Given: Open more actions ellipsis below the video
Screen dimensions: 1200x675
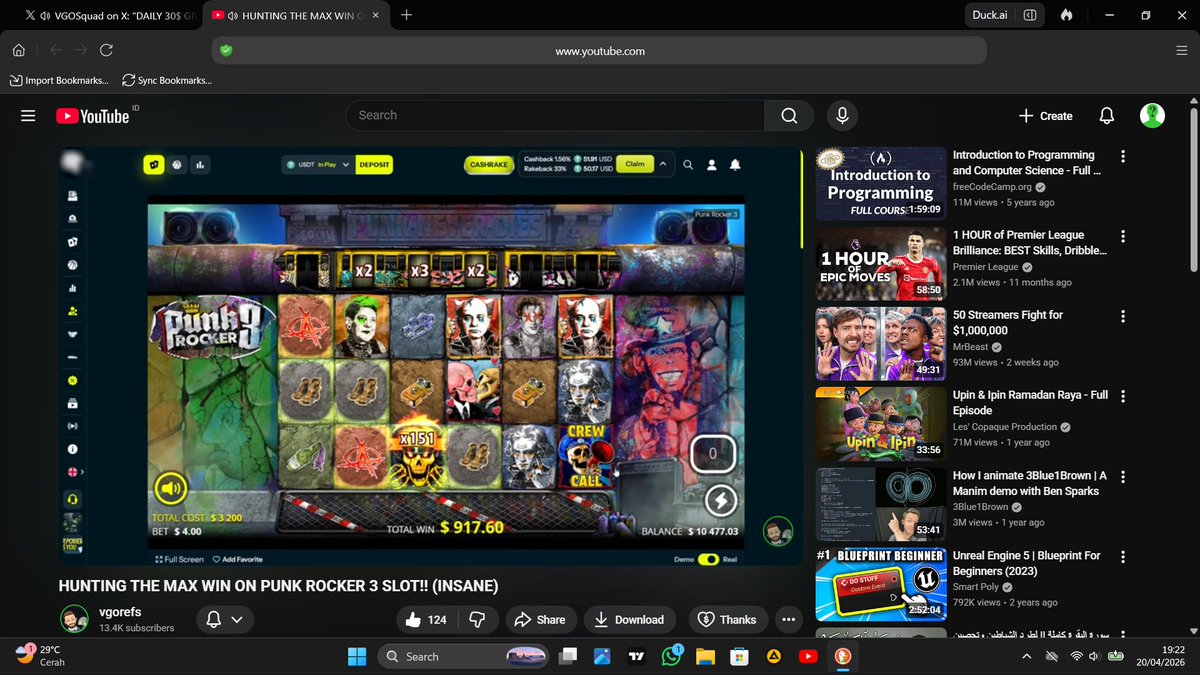Looking at the screenshot, I should pyautogui.click(x=788, y=620).
